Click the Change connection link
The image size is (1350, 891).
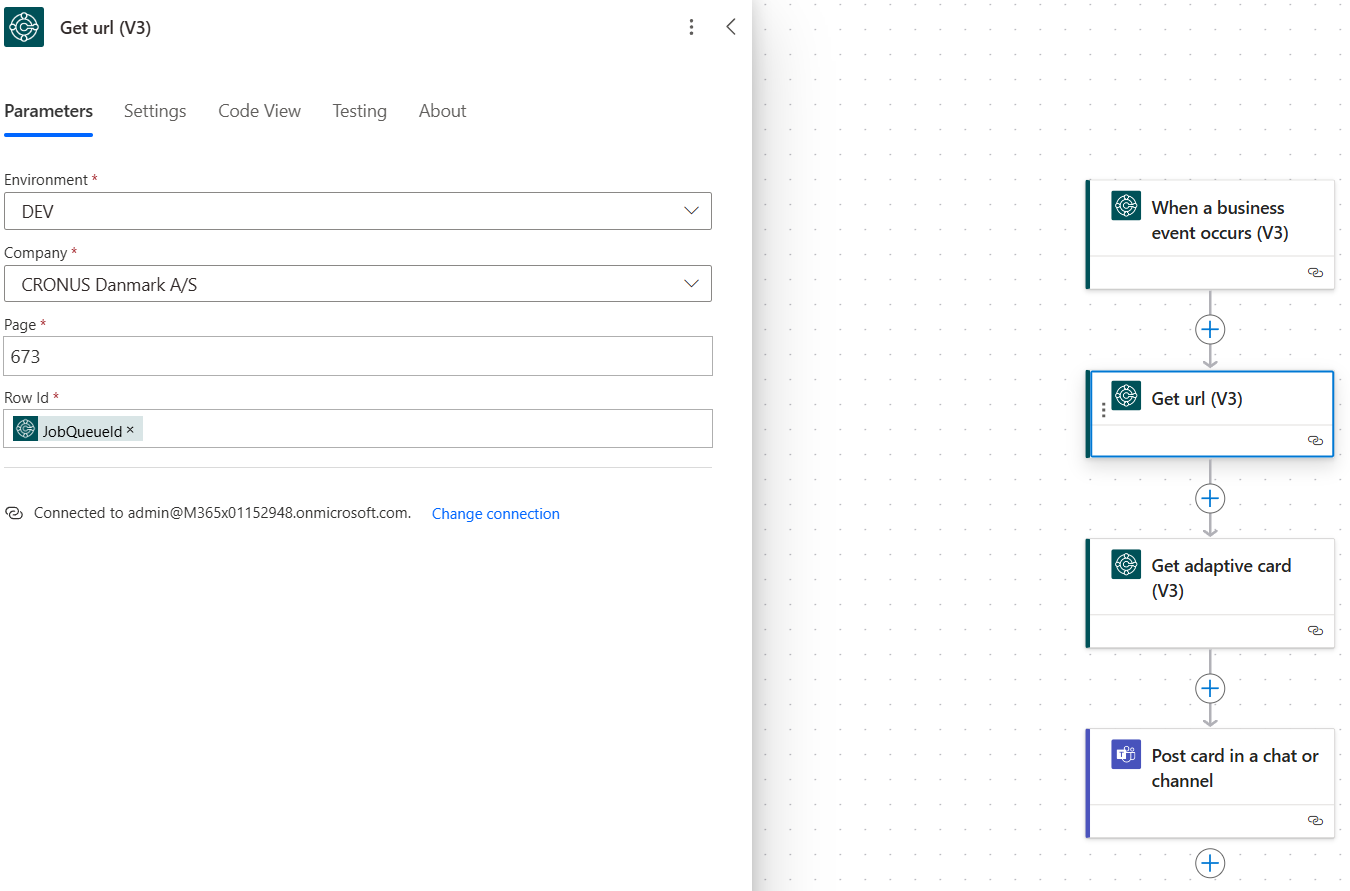click(x=496, y=514)
